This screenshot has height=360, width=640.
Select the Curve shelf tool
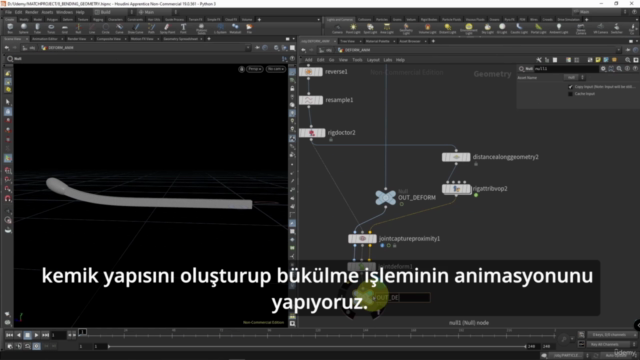pyautogui.click(x=119, y=28)
